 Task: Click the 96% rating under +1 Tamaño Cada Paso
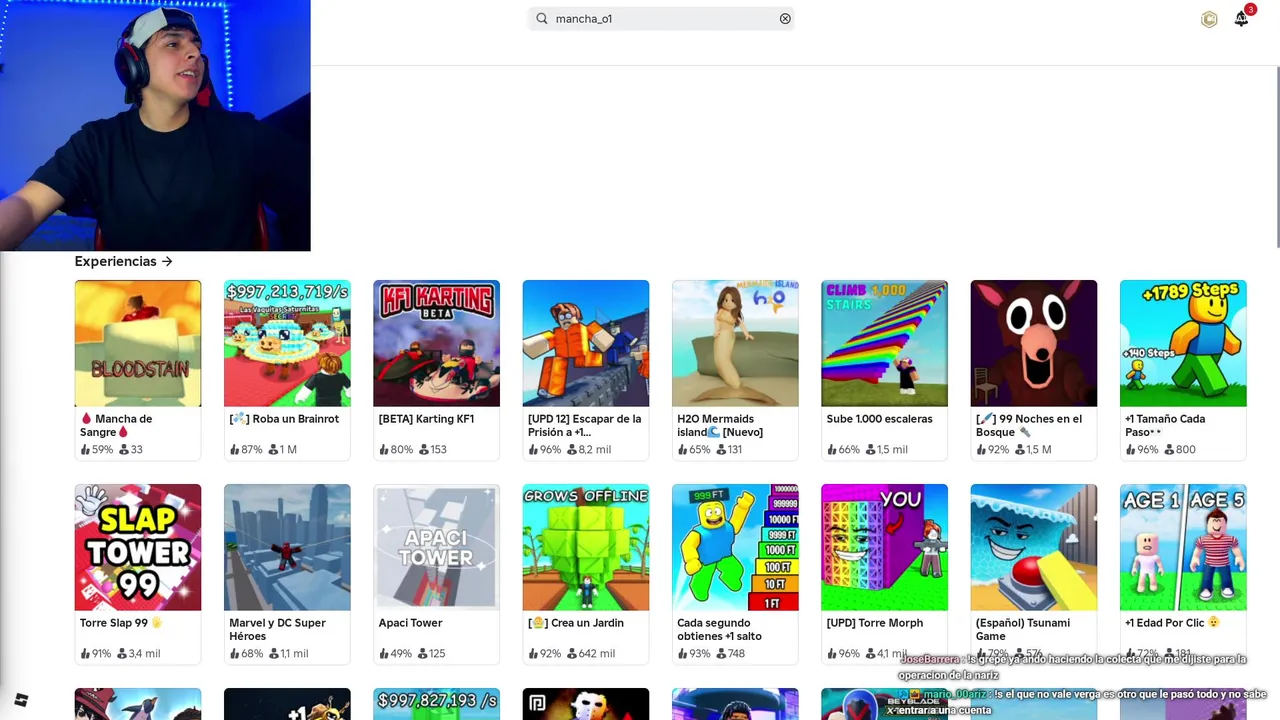[x=1142, y=450]
